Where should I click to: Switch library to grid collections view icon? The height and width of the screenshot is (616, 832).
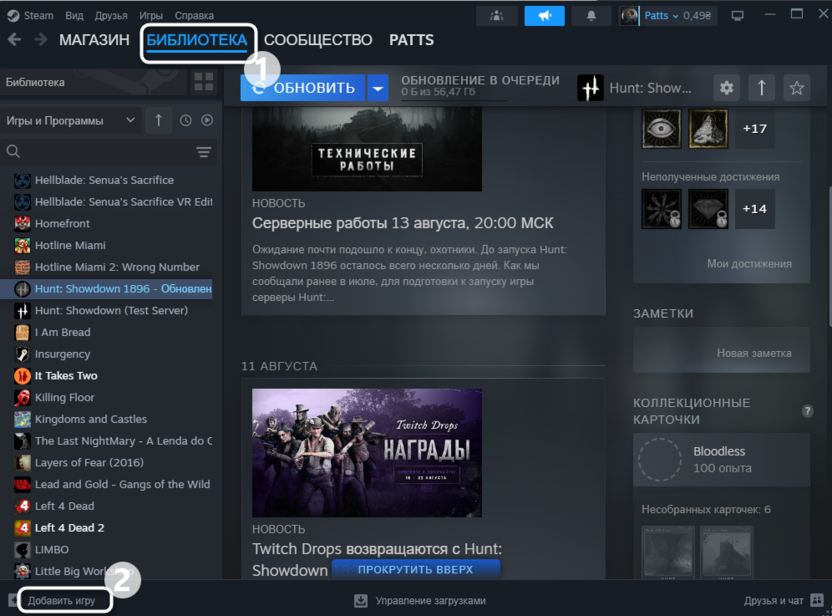pyautogui.click(x=203, y=82)
